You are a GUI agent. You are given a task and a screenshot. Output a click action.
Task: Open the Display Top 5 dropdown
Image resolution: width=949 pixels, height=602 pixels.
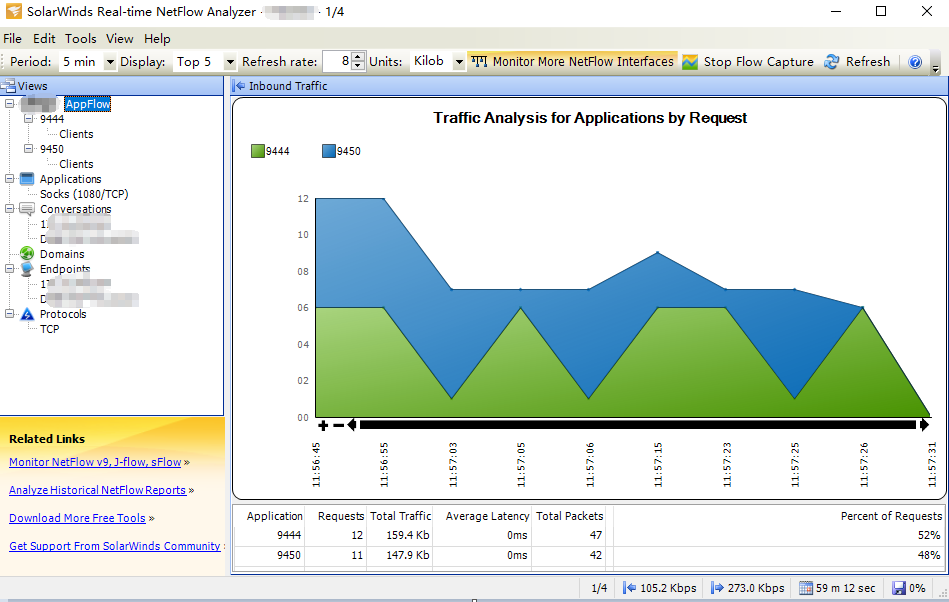pyautogui.click(x=230, y=62)
